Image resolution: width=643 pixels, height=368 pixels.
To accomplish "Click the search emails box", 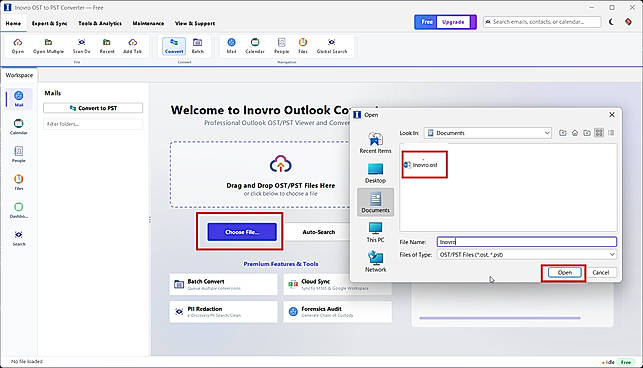I will (x=542, y=22).
